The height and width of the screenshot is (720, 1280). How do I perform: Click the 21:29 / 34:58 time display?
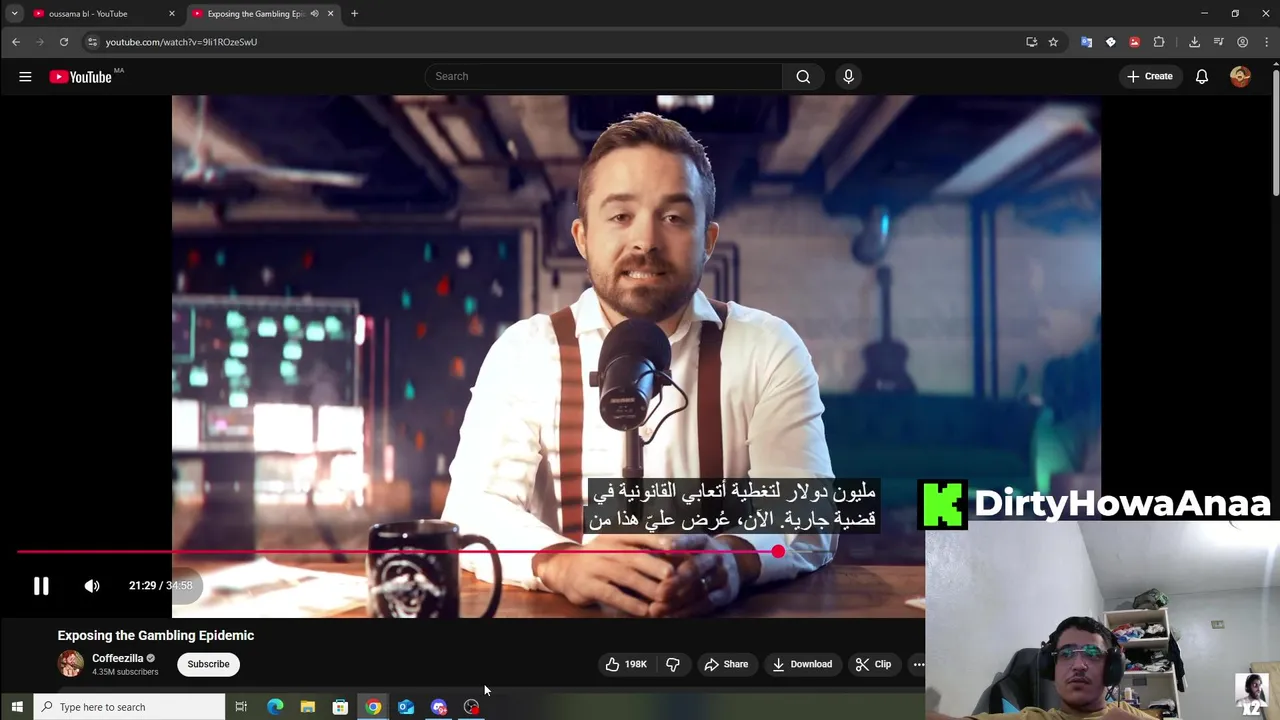(160, 586)
